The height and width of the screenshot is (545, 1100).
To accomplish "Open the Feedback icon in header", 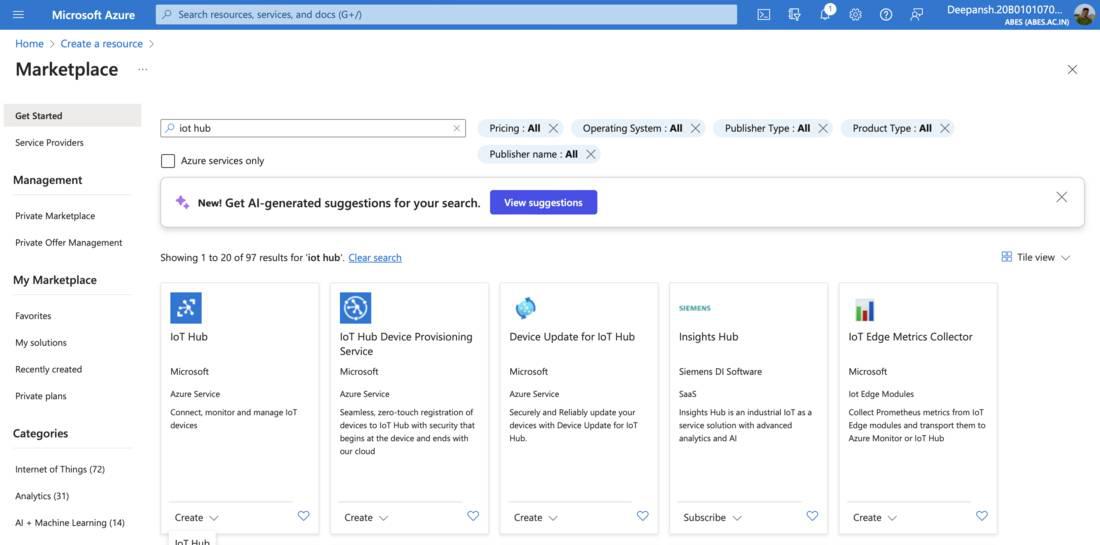I will pyautogui.click(x=916, y=14).
